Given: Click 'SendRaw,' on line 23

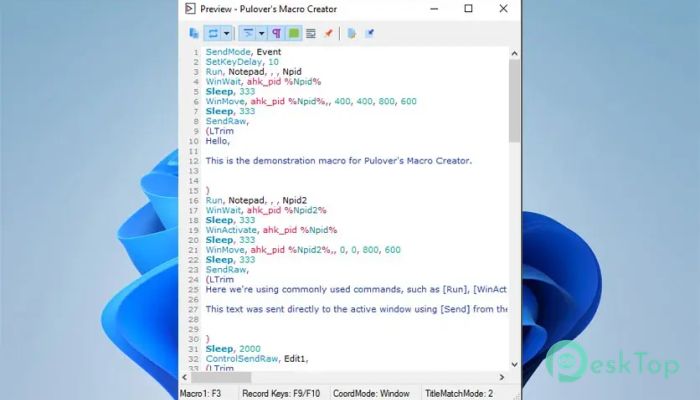Looking at the screenshot, I should click(x=227, y=270).
